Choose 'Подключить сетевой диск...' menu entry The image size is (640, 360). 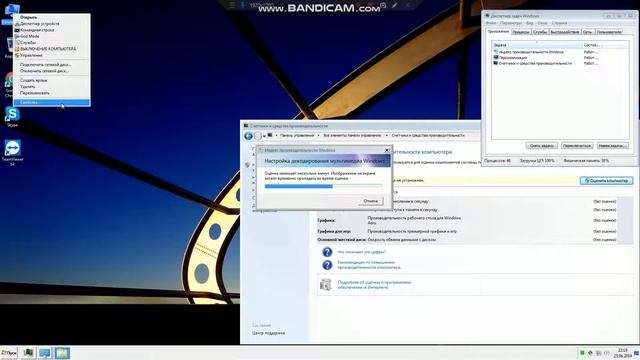(45, 64)
